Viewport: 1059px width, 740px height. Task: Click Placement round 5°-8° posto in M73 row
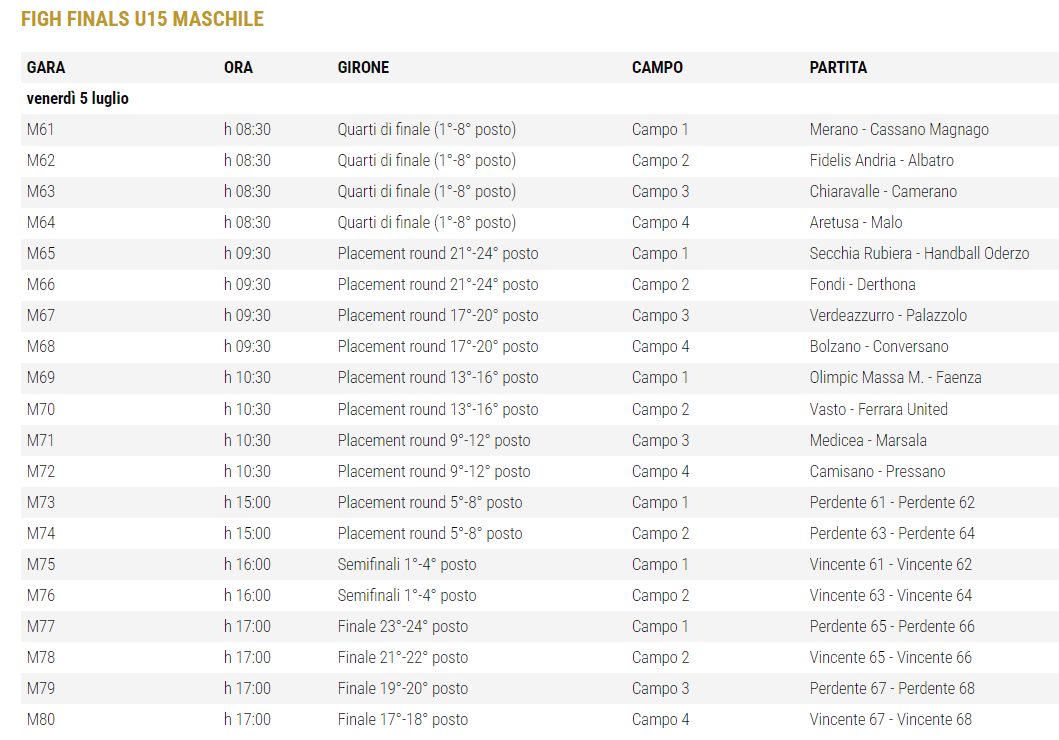pyautogui.click(x=430, y=503)
